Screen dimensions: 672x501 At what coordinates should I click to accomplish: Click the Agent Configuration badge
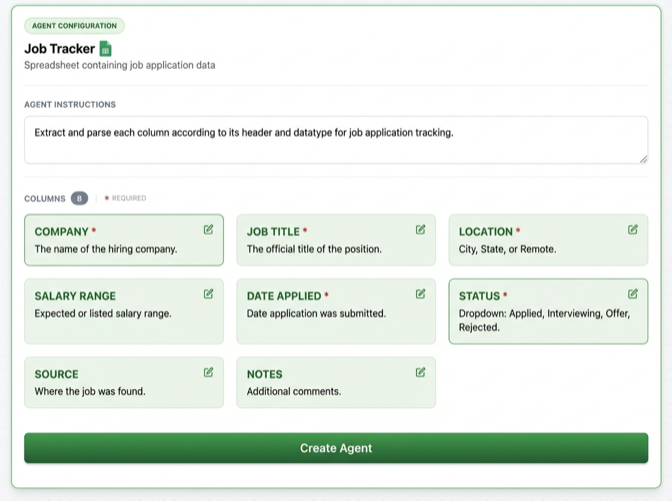click(74, 26)
